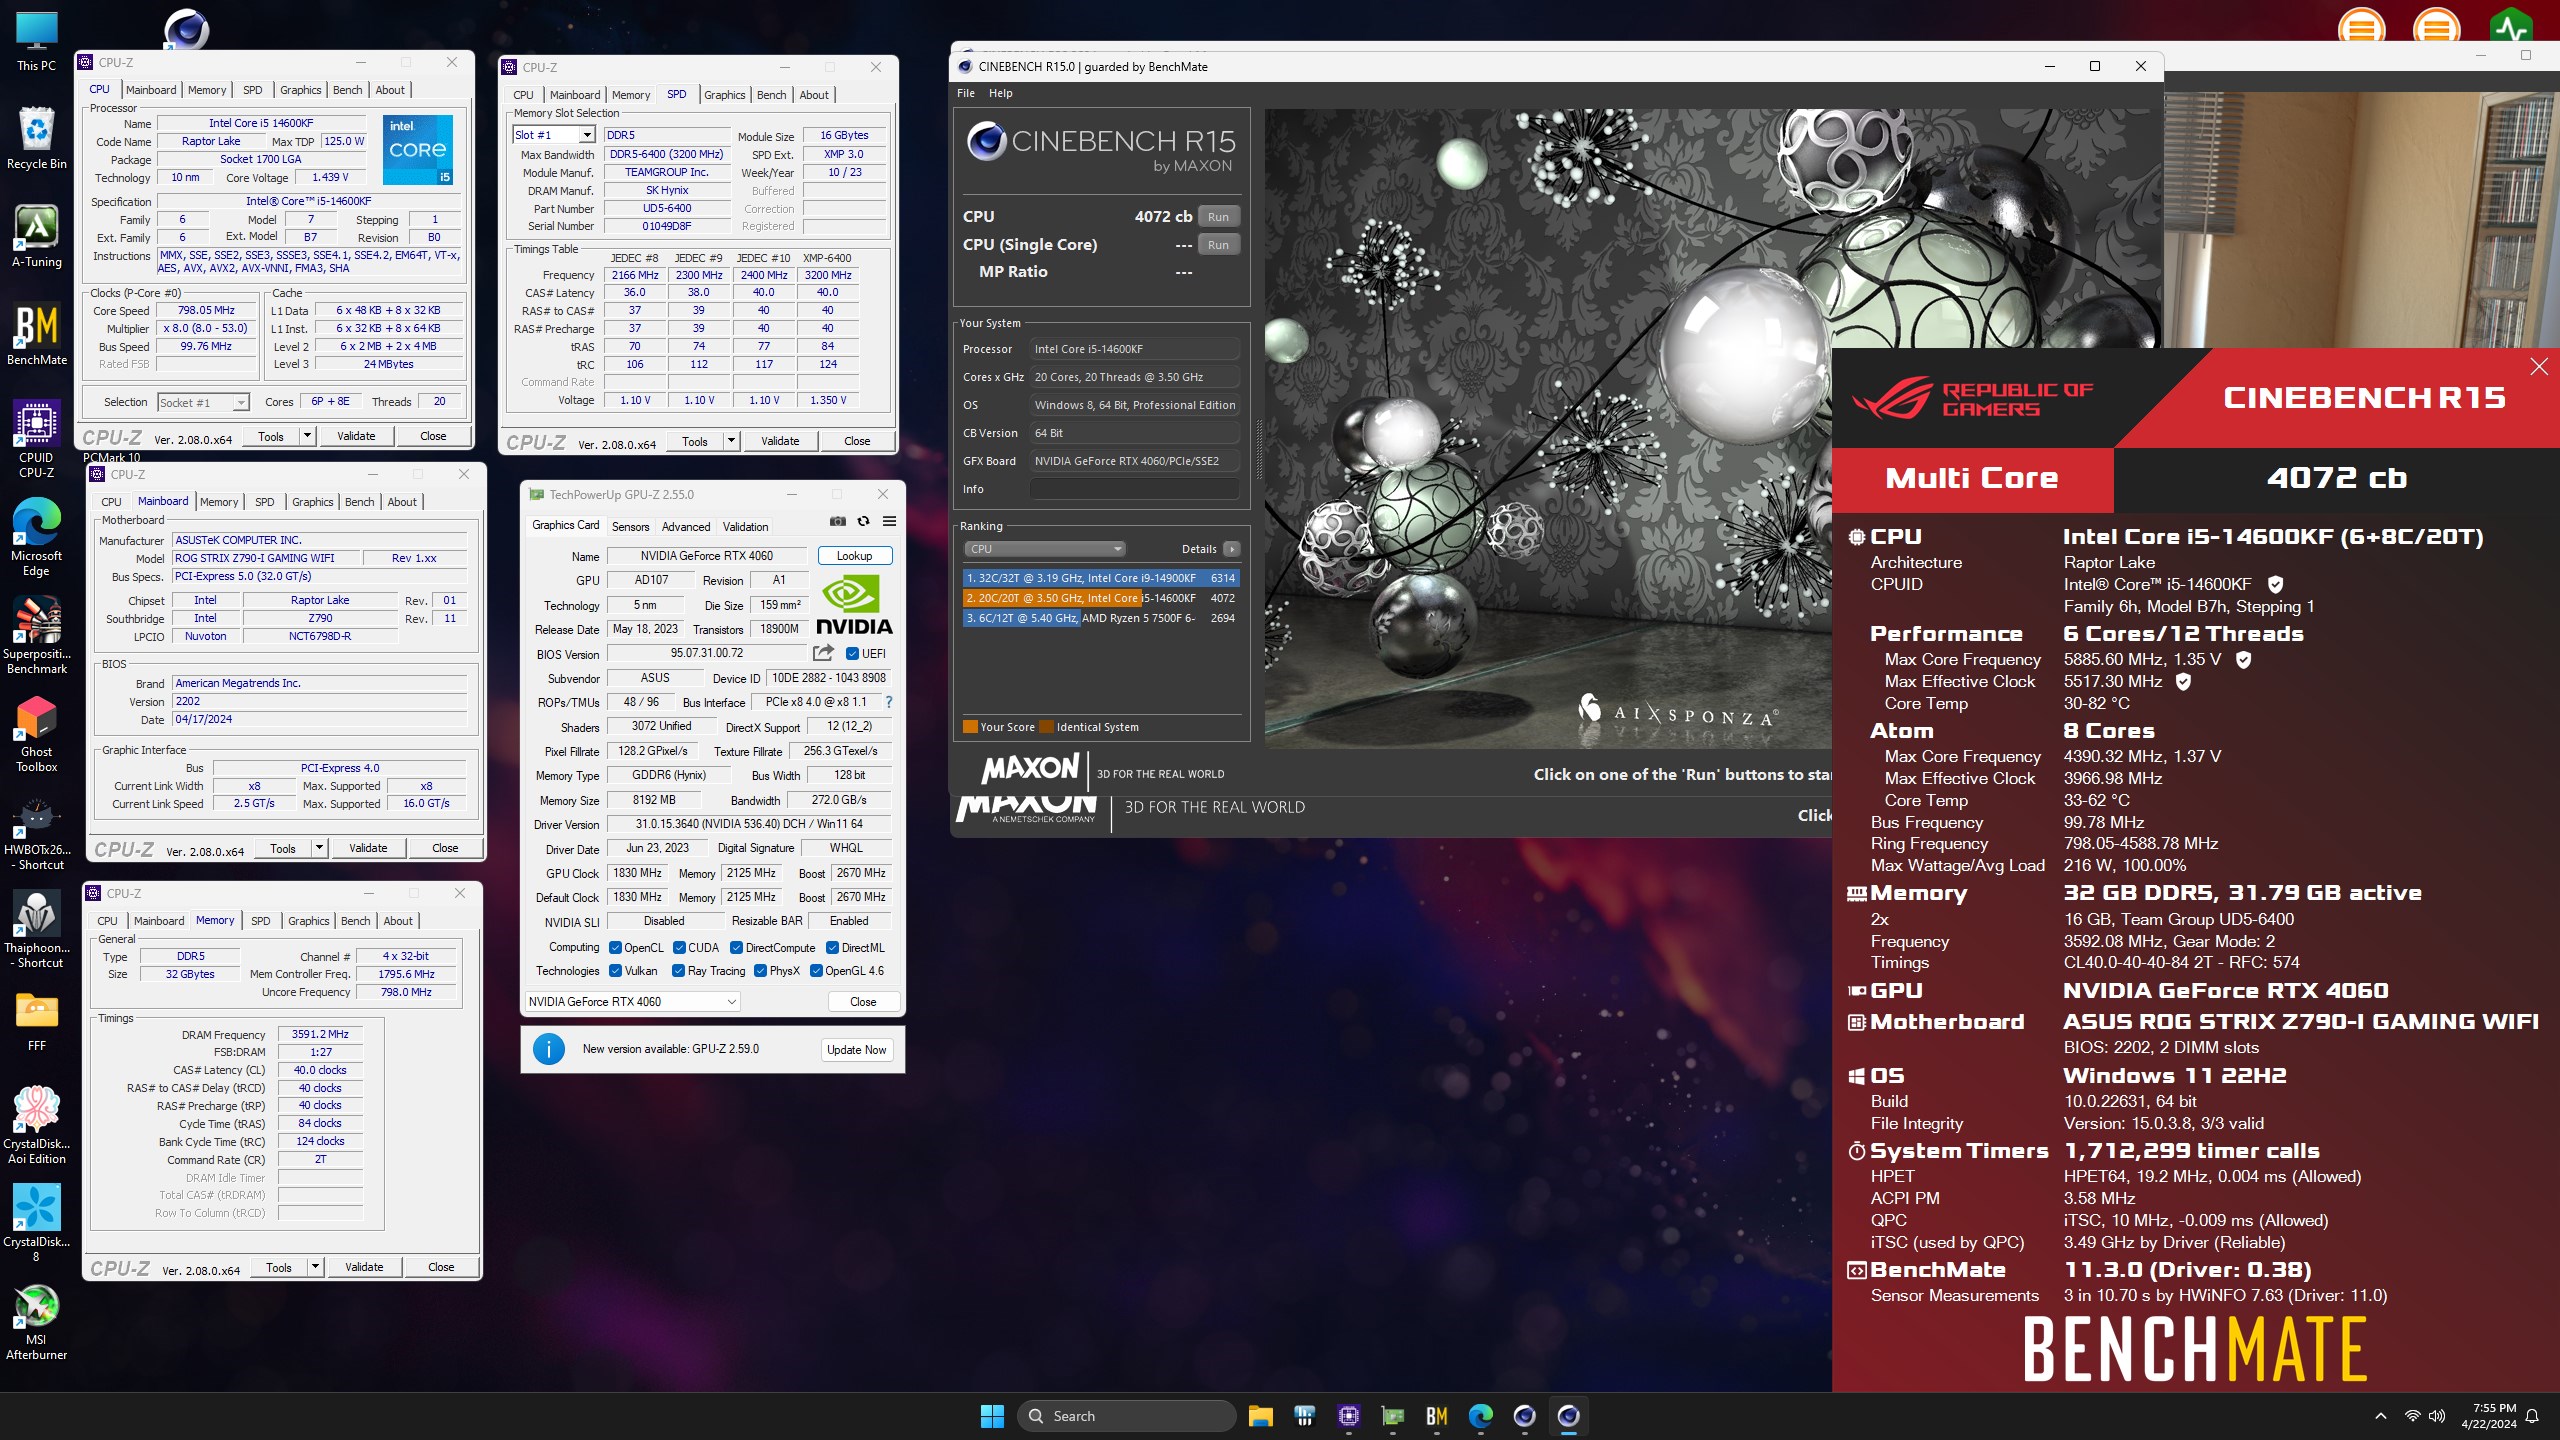Open the GPU selector NVIDIA GeForce RTX 4060 dropdown
2560x1440 pixels.
[x=632, y=1002]
